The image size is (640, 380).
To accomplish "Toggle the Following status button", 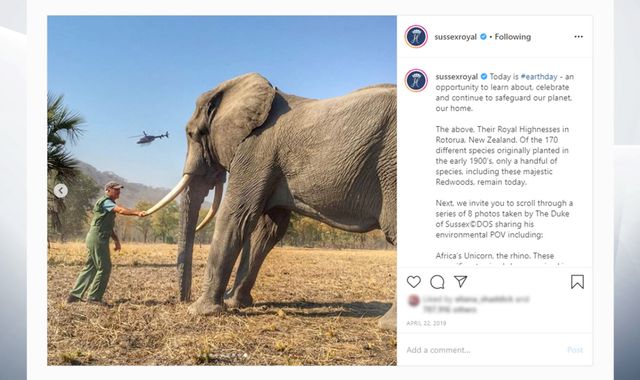I will tap(513, 37).
